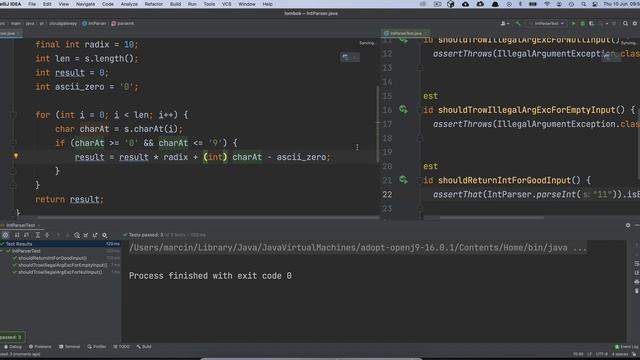This screenshot has height=360, width=640.
Task: Open macOS Spotlight search in menu bar
Action: (583, 4)
